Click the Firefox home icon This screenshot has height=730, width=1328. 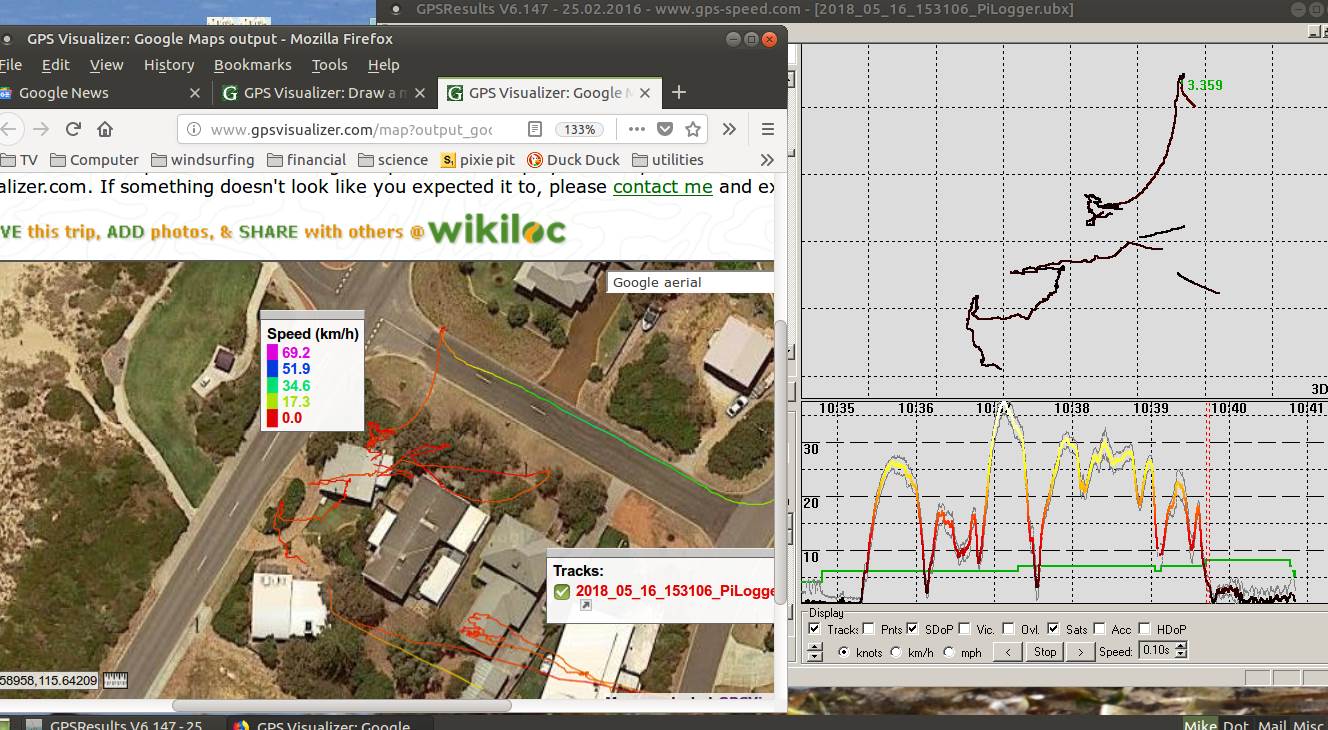point(105,129)
